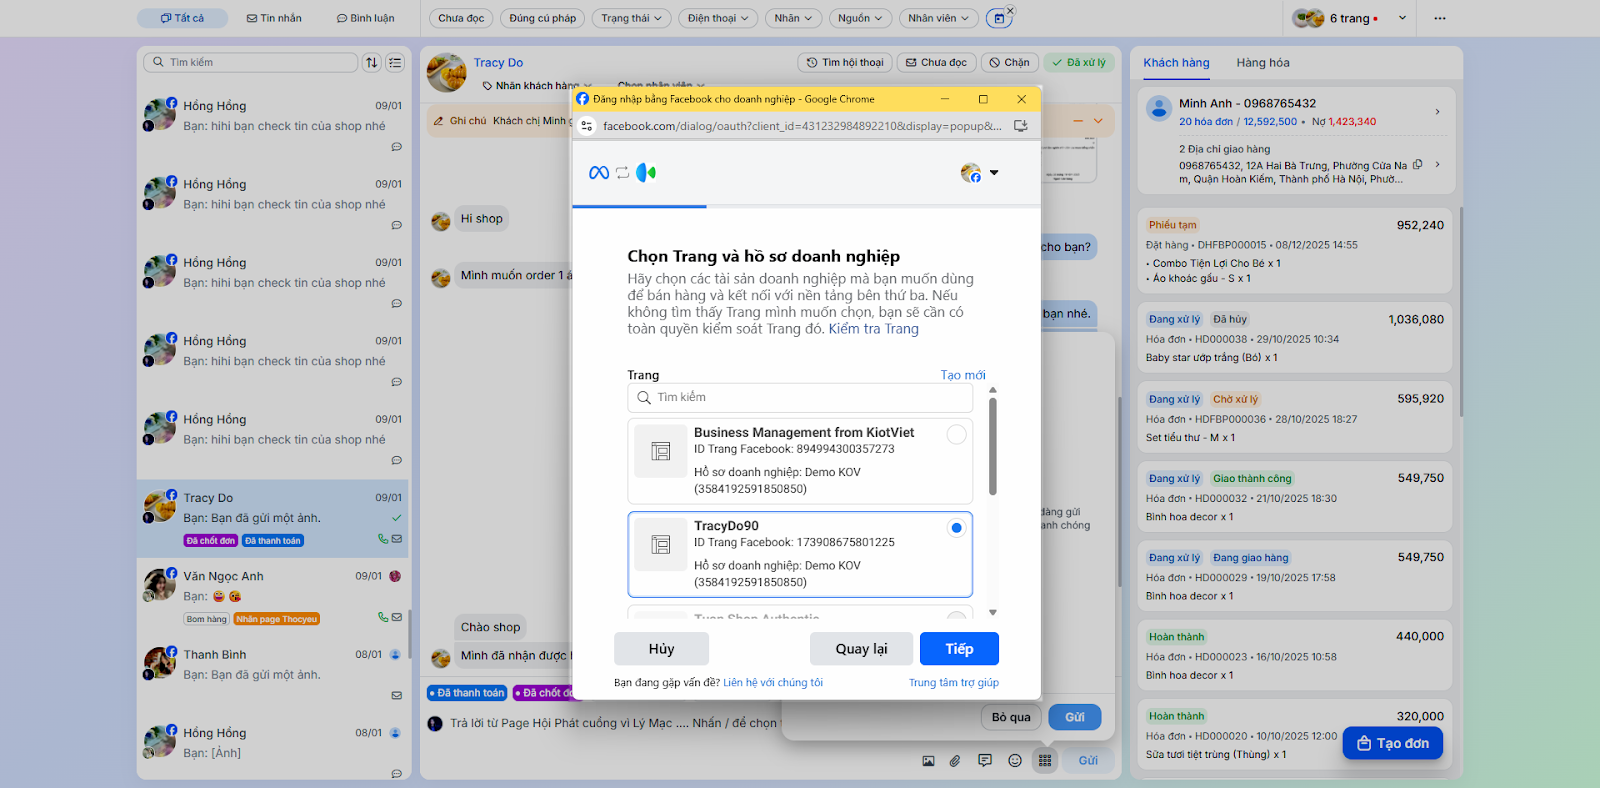This screenshot has height=788, width=1600.
Task: Expand the note with orange chevron
Action: click(x=1098, y=121)
